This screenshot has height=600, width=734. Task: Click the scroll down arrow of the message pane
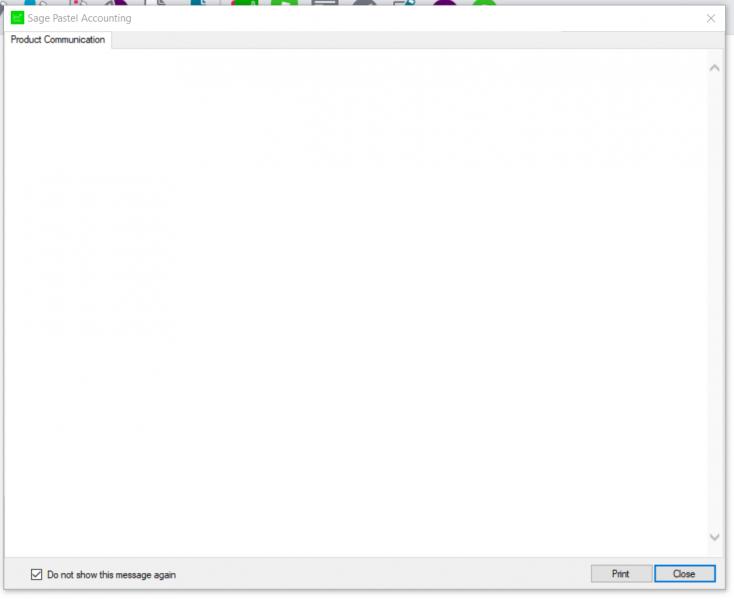point(714,537)
